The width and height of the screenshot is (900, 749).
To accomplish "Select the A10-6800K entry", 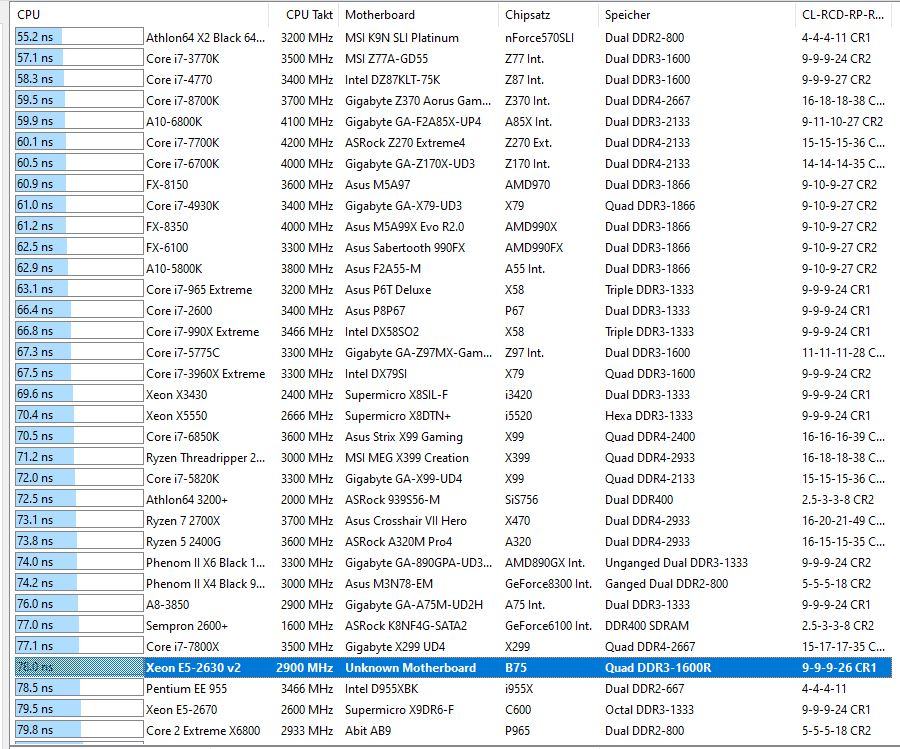I will [x=174, y=122].
